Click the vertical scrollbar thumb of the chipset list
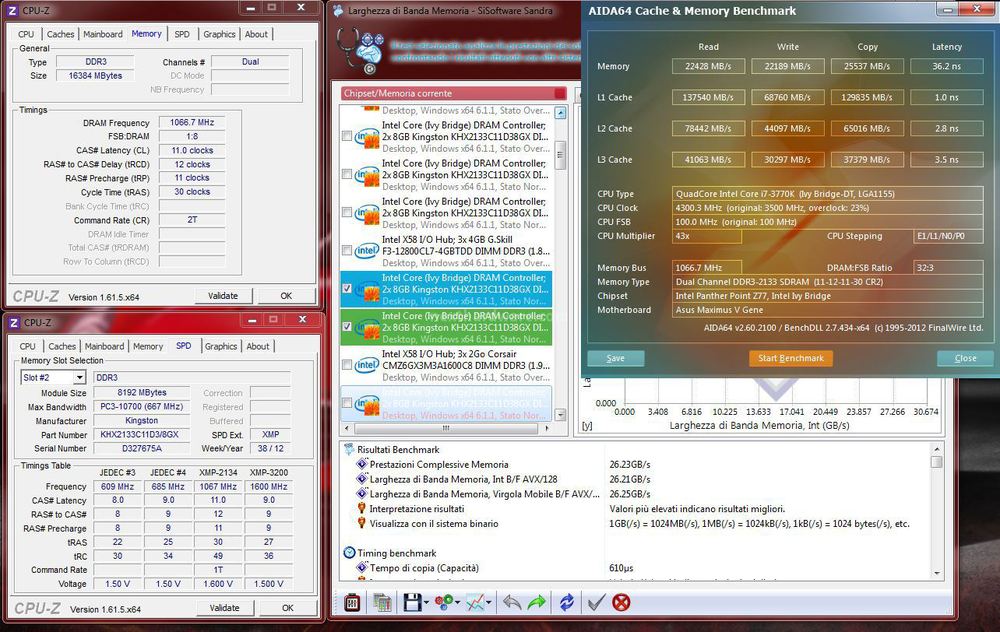The image size is (1000, 632). point(561,154)
